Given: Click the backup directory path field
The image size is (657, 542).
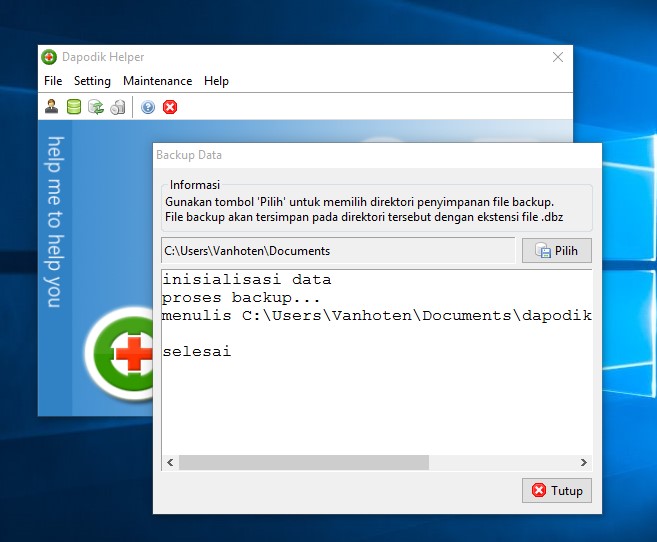Looking at the screenshot, I should 338,250.
